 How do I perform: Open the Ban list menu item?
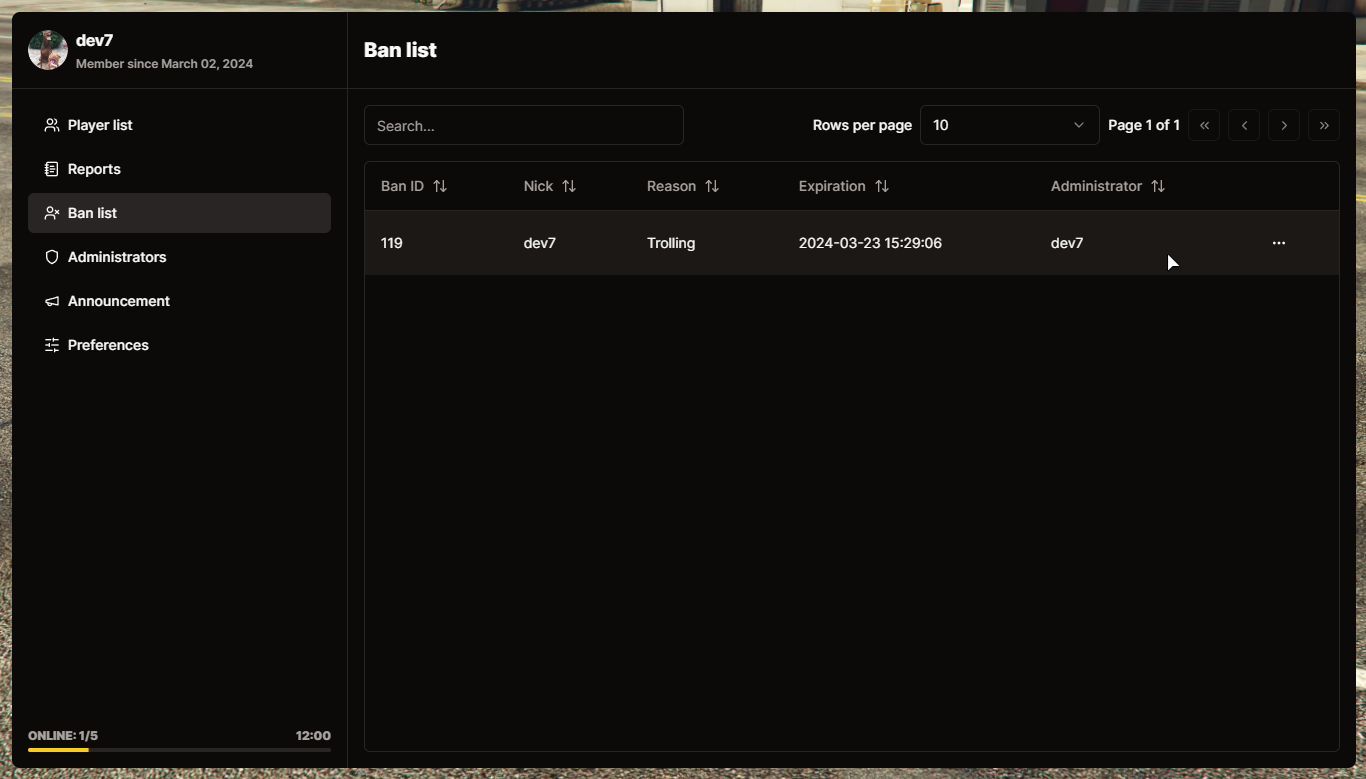click(179, 213)
